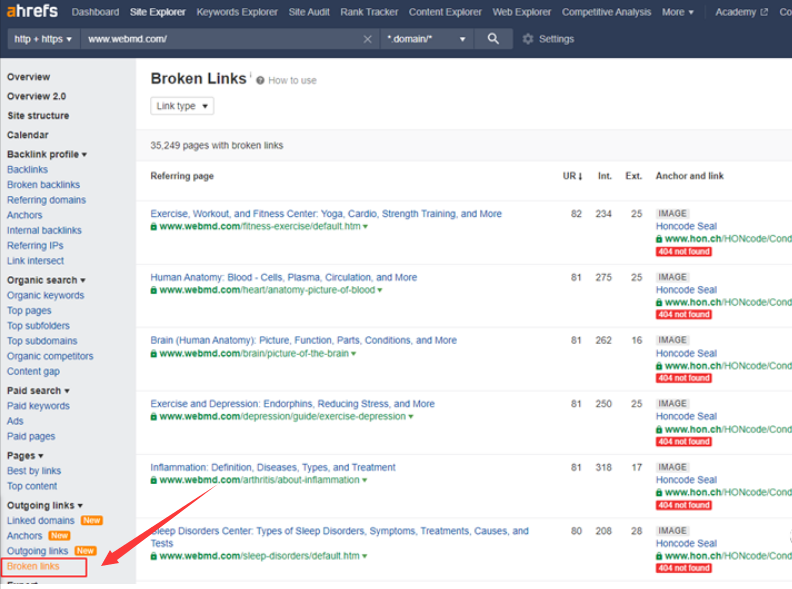The width and height of the screenshot is (792, 589).
Task: Click the UR column sort arrow
Action: coord(580,176)
